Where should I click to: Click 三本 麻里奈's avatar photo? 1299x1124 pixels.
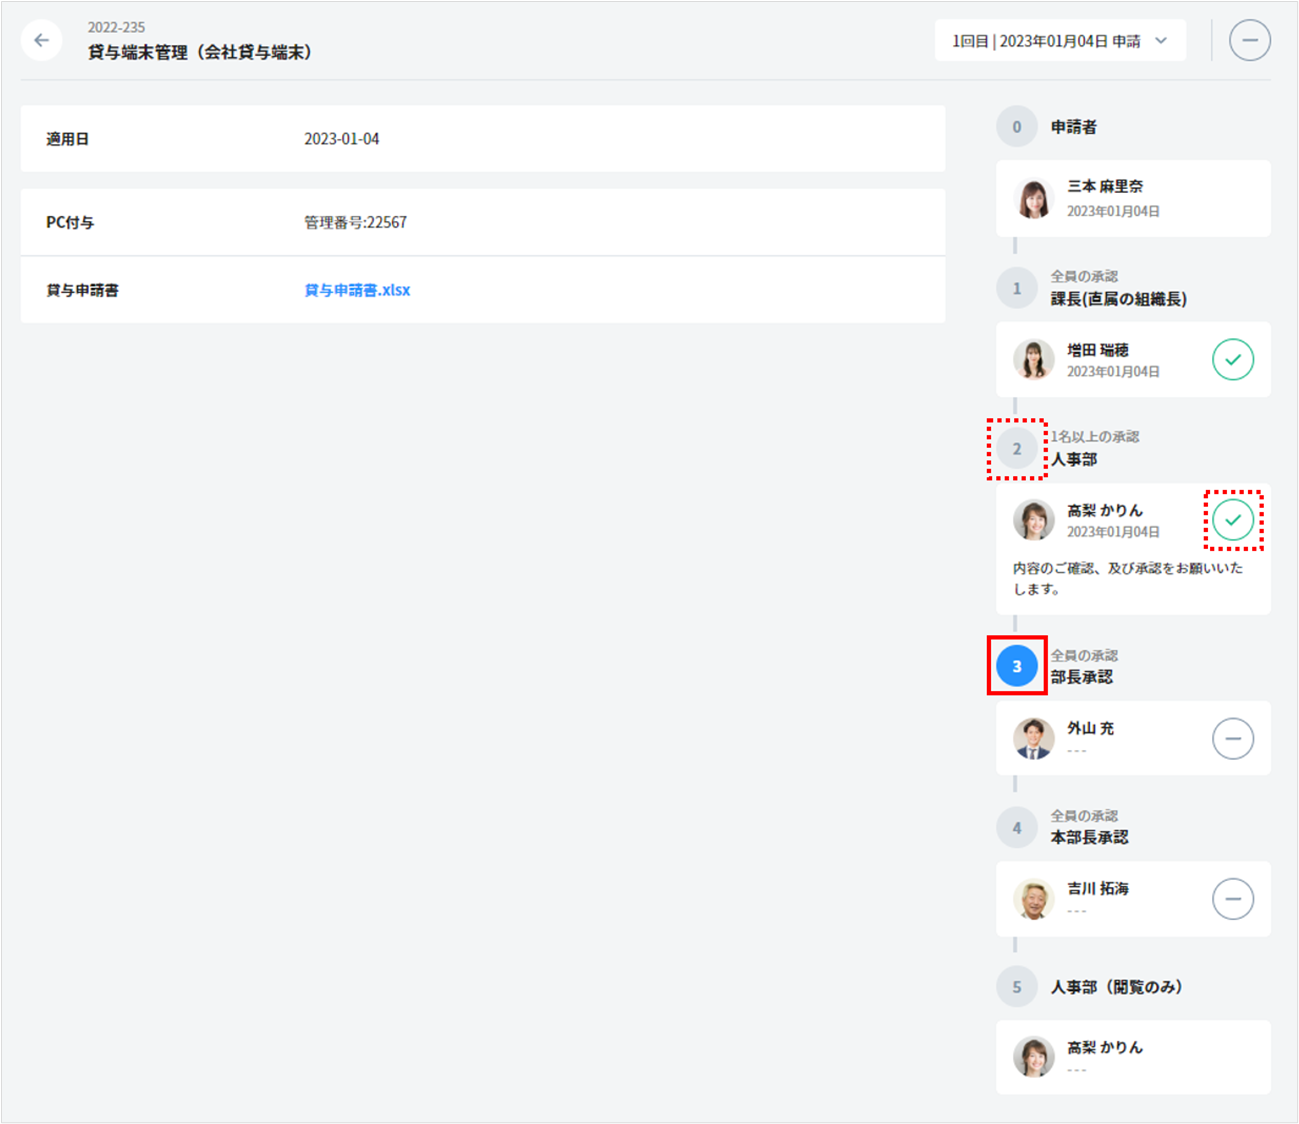pyautogui.click(x=1033, y=199)
